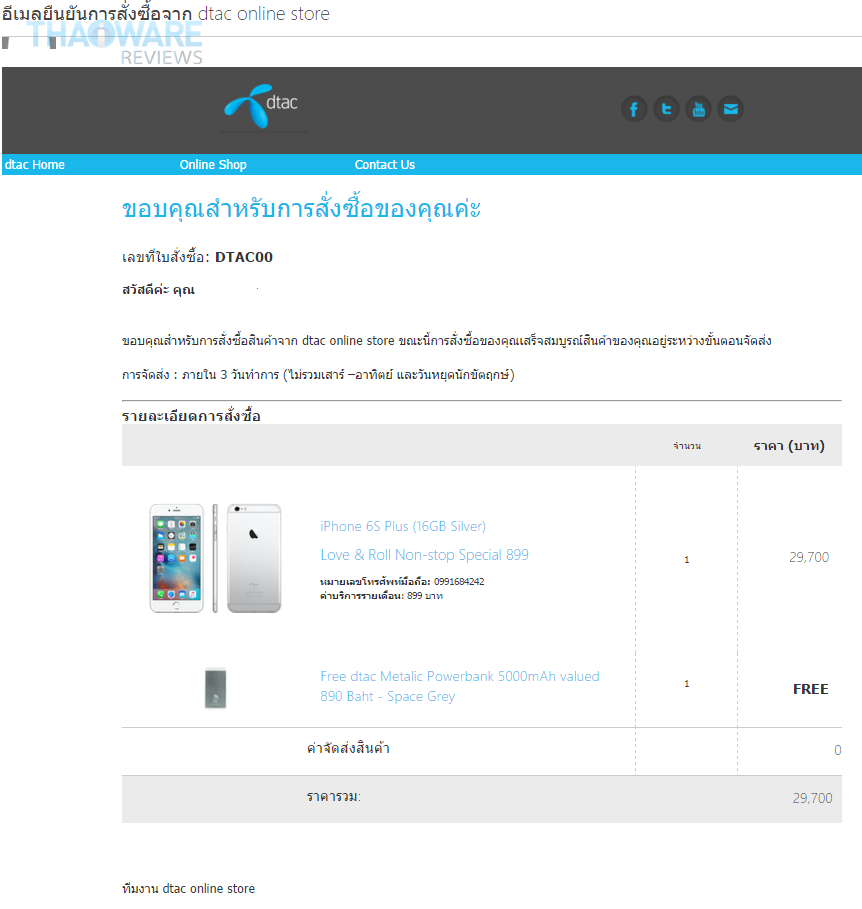The height and width of the screenshot is (909, 862).
Task: Click the iPhone silver back product image
Action: pyautogui.click(x=254, y=558)
